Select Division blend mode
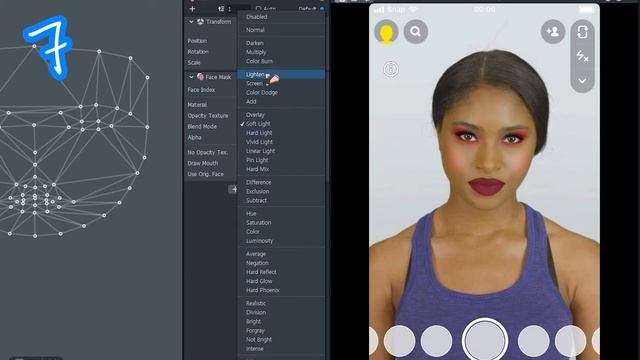 (x=256, y=312)
